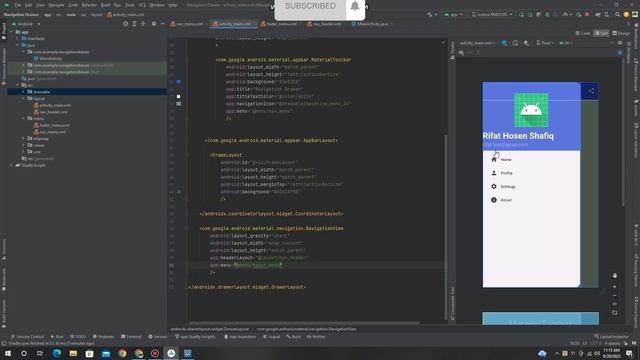Click the editor horizontal scrollbar at bottom

(304, 323)
